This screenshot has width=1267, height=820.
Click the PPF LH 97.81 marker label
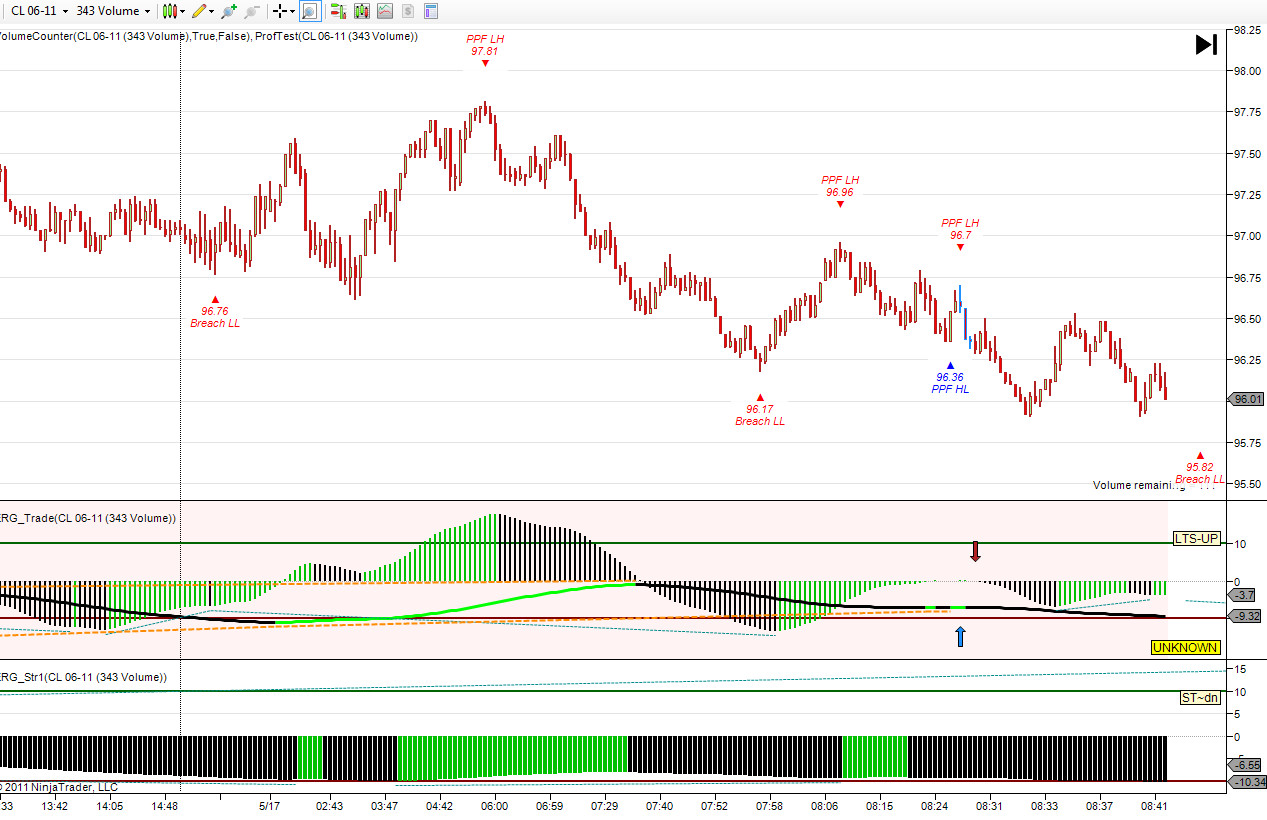485,44
